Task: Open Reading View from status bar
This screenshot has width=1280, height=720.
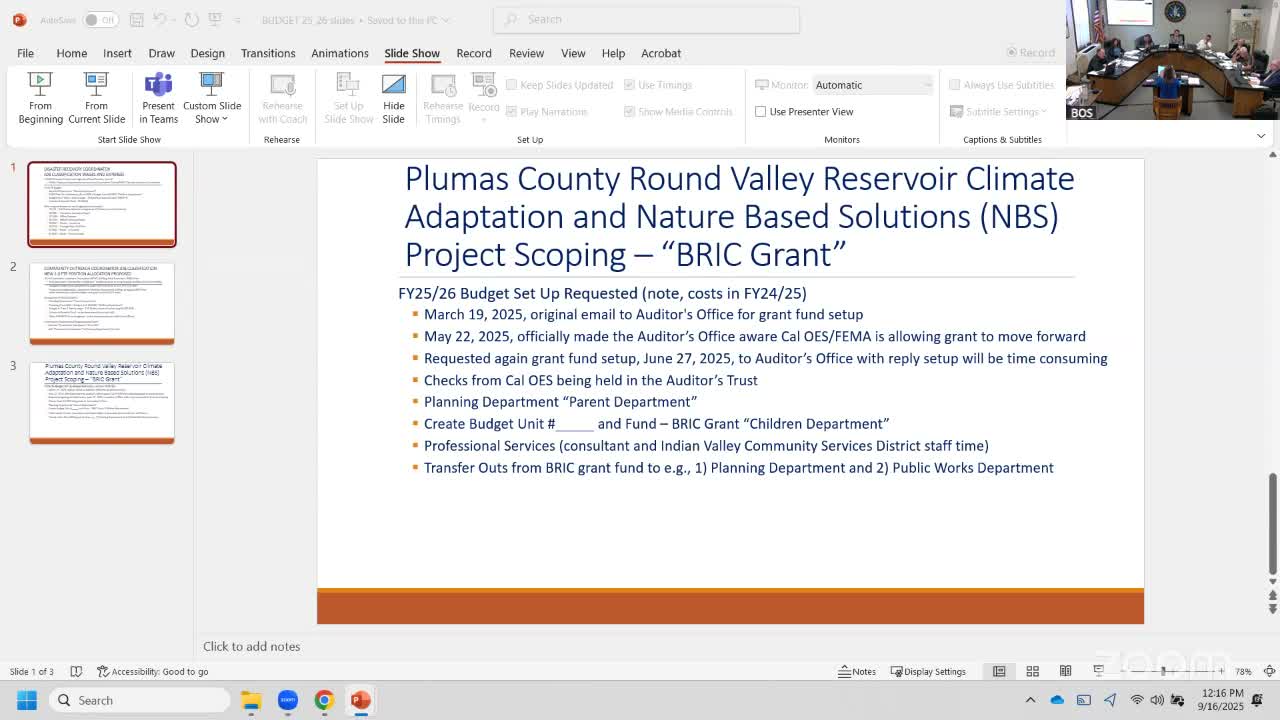Action: (x=1065, y=671)
